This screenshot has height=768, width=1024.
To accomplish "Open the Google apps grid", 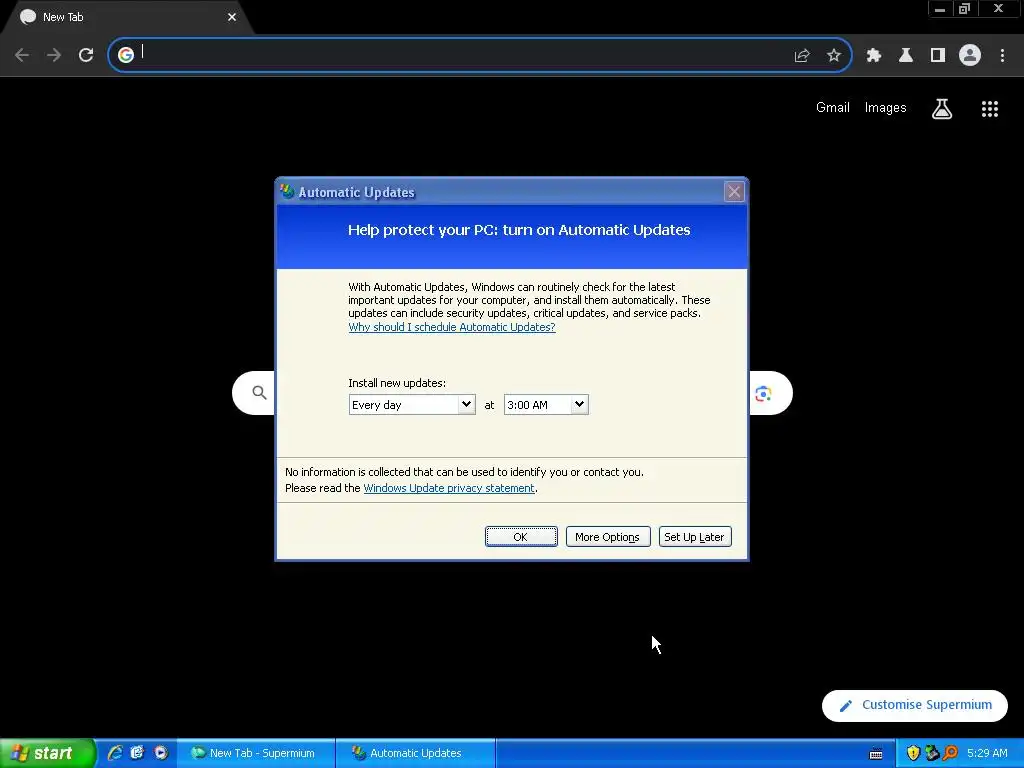I will click(990, 109).
